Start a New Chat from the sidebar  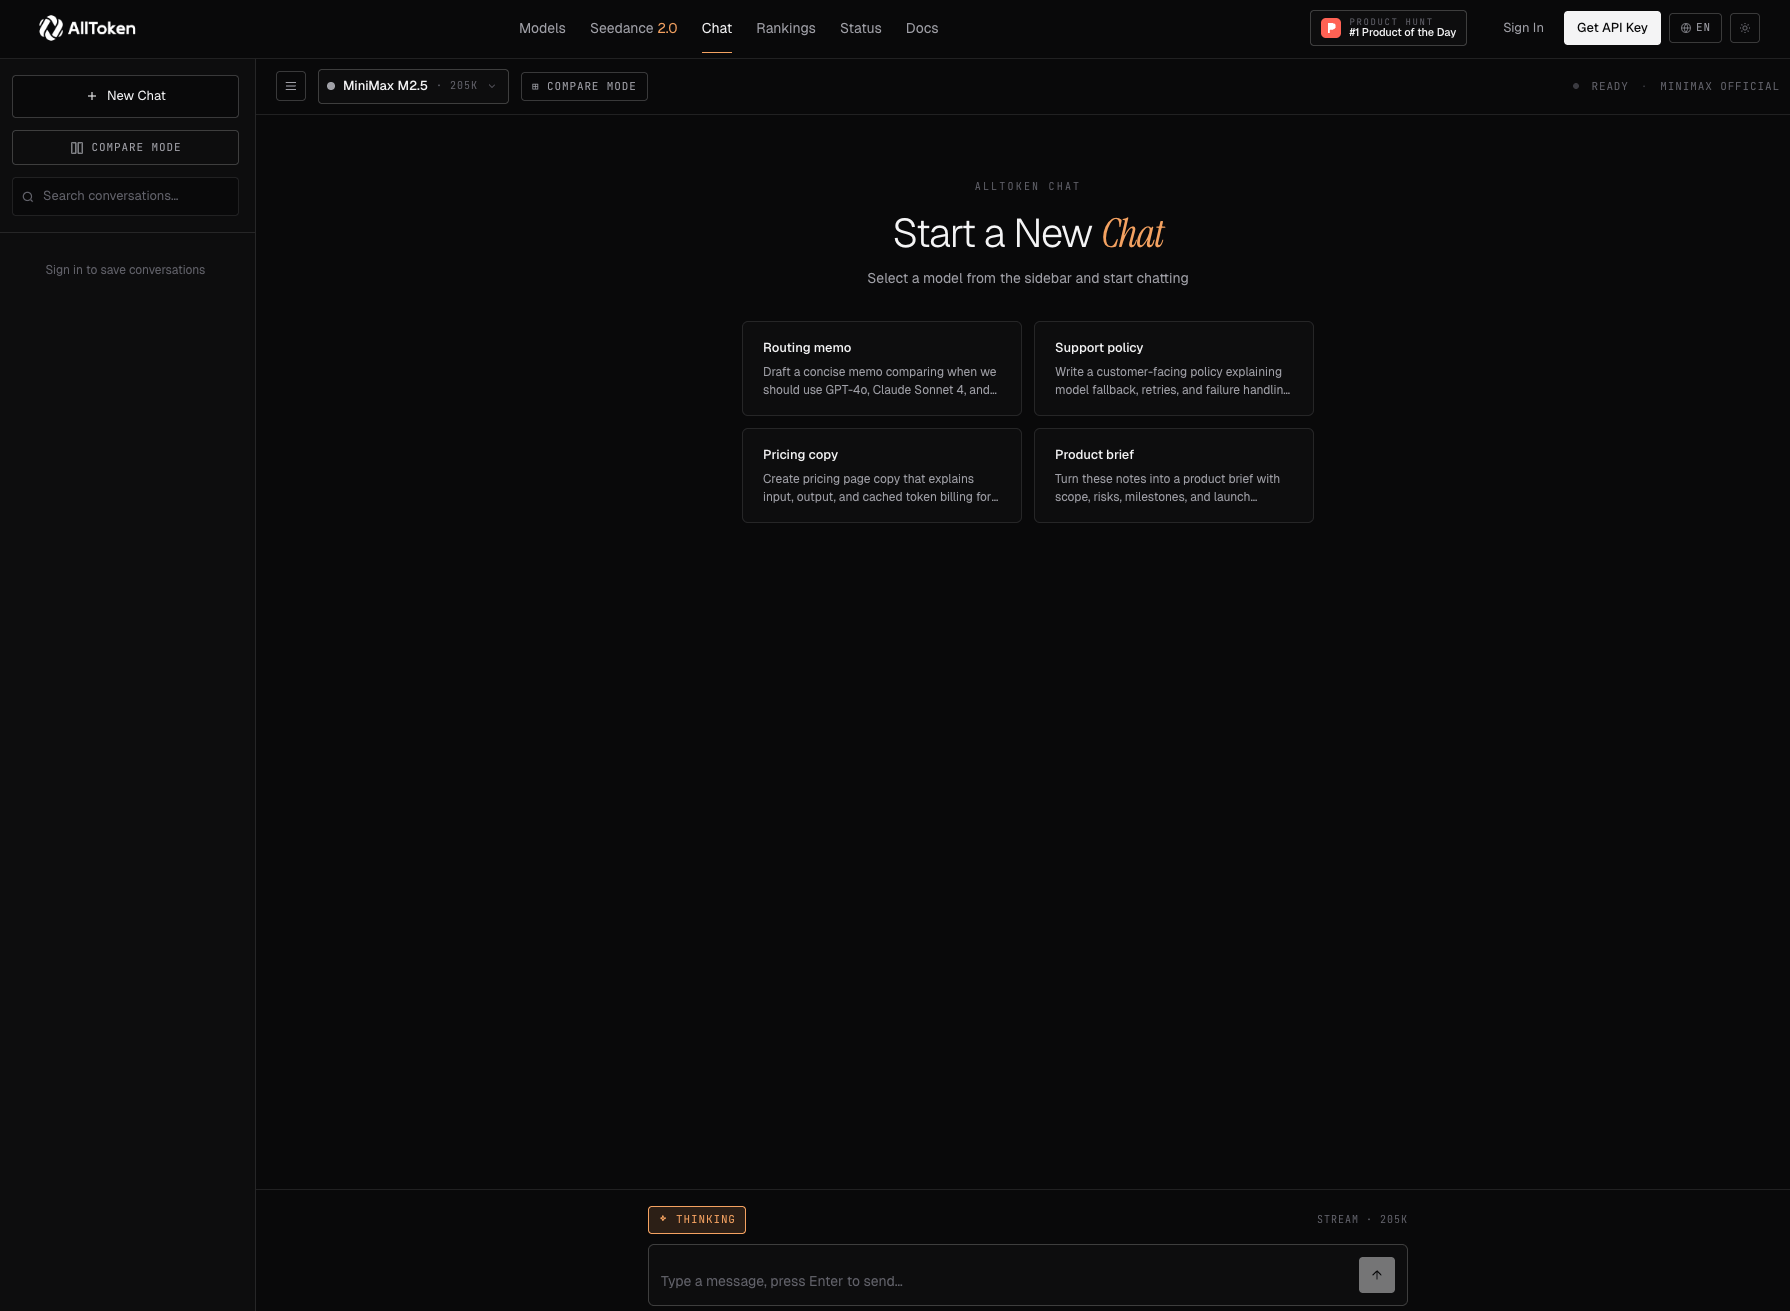pyautogui.click(x=125, y=96)
